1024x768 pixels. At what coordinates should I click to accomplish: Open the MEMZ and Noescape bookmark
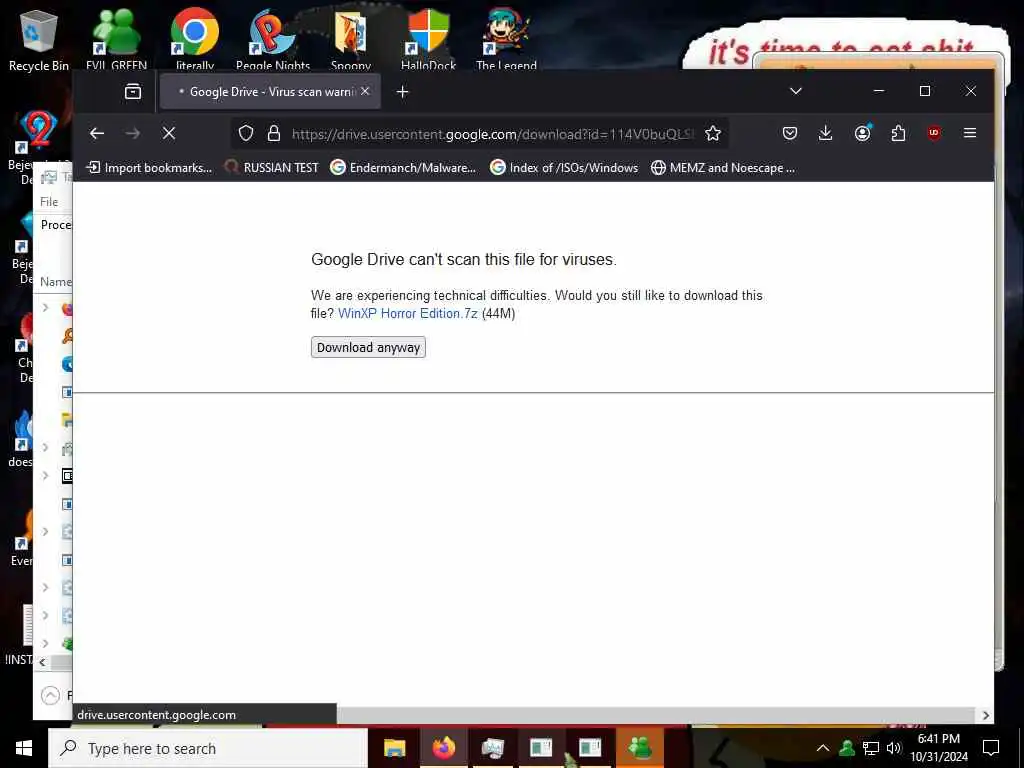(x=723, y=168)
